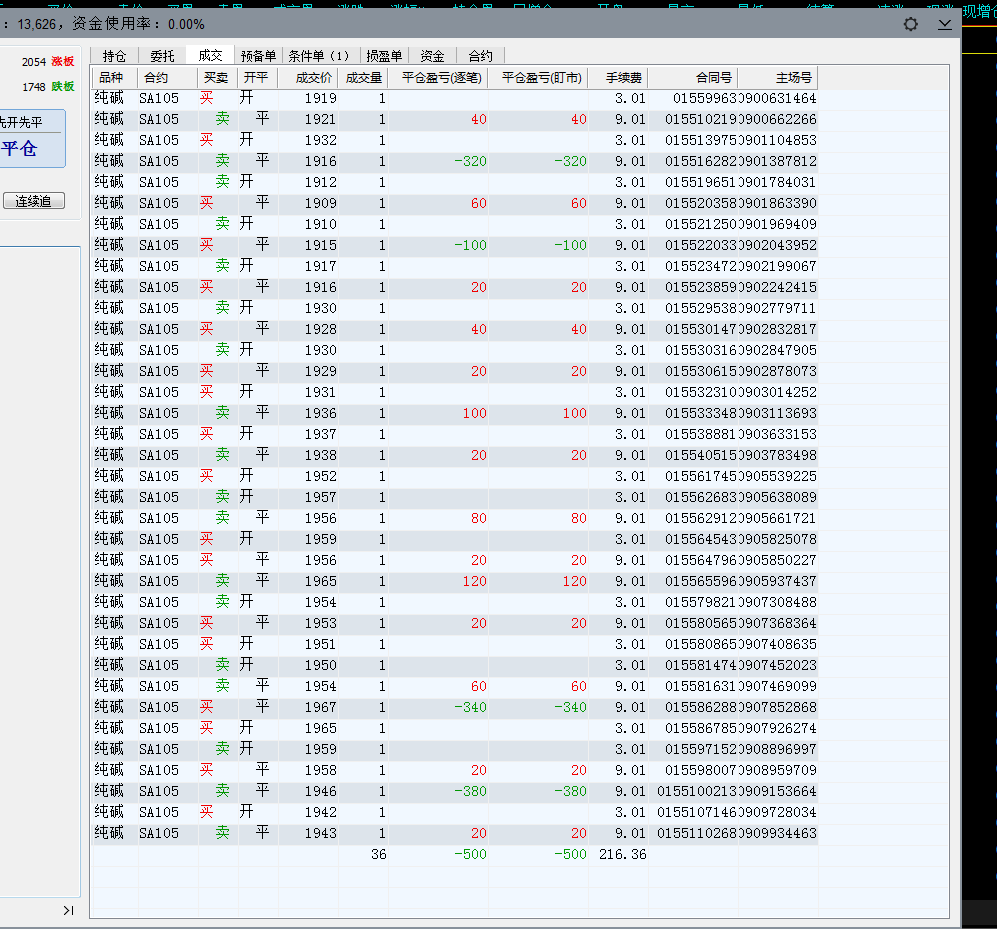
Task: Click the 100 profit cell in 逐笔 column
Action: [474, 413]
